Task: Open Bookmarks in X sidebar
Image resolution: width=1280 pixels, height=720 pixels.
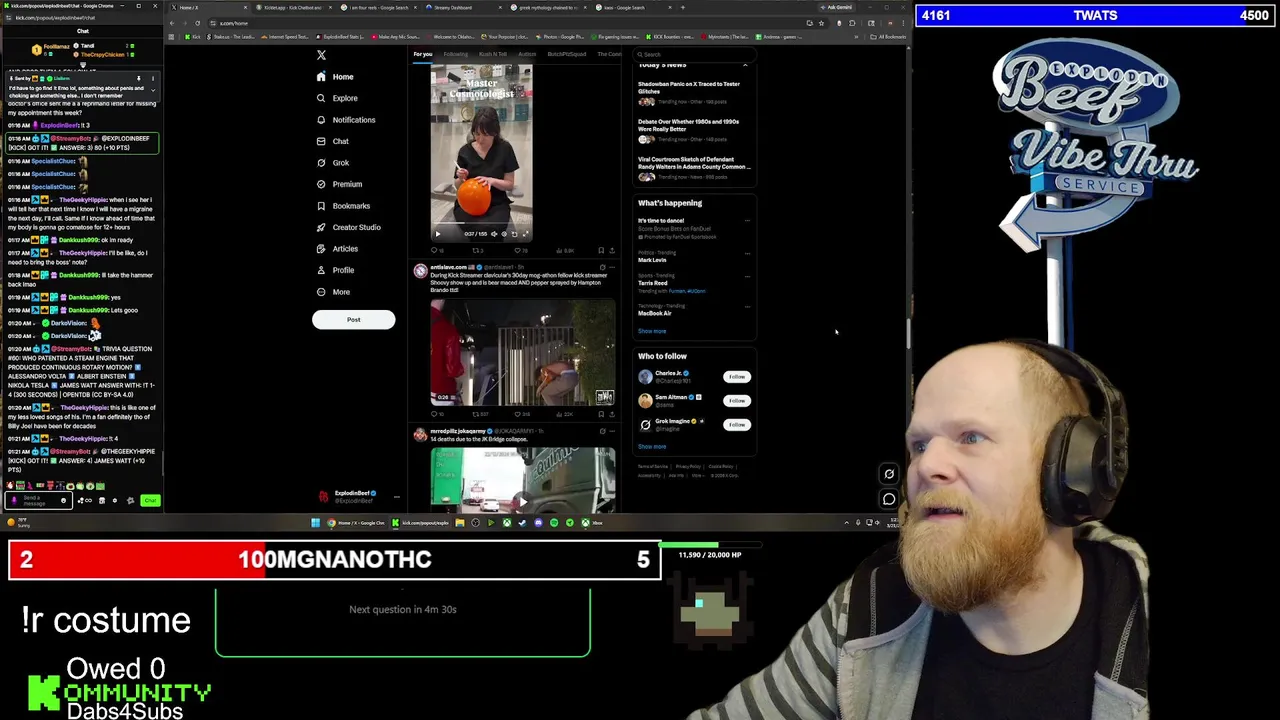Action: click(x=343, y=206)
